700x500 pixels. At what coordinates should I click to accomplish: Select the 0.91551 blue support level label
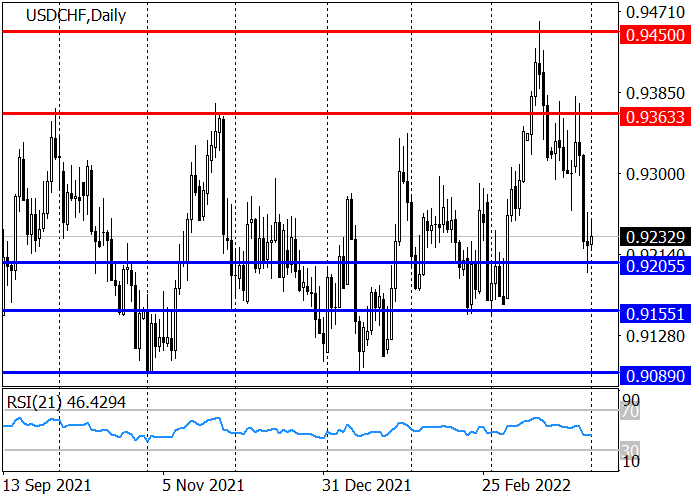(x=655, y=314)
